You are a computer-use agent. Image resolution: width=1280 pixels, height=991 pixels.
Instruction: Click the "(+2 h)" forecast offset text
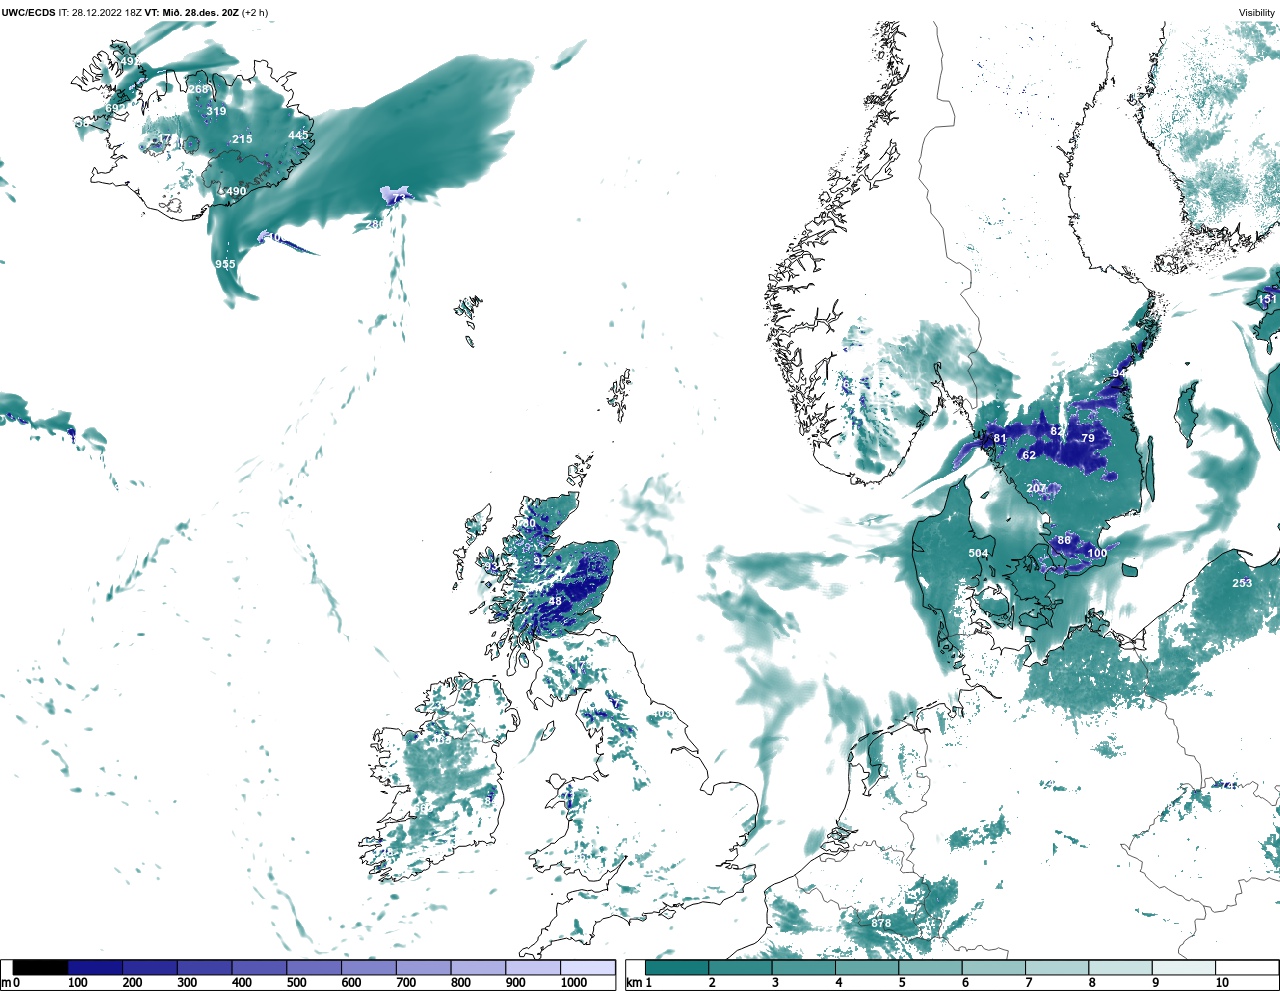click(x=255, y=13)
